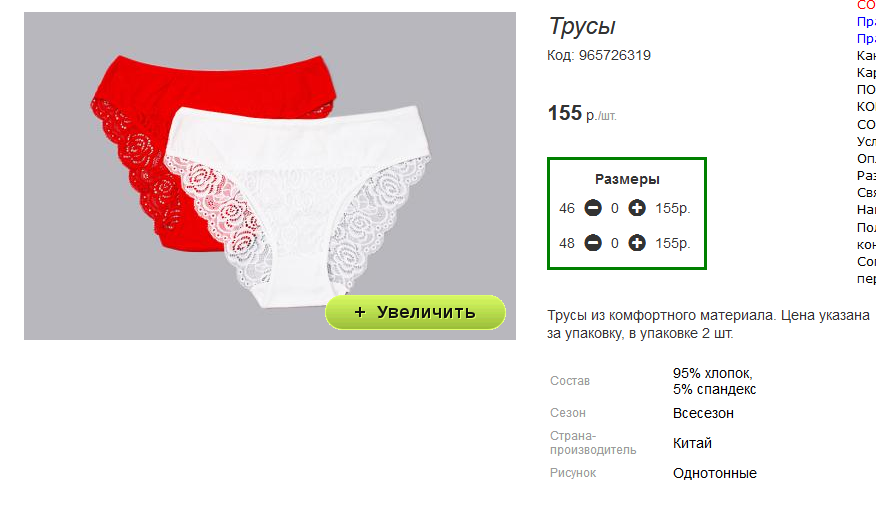
Task: Select the size 48 quantity value
Action: pos(615,243)
